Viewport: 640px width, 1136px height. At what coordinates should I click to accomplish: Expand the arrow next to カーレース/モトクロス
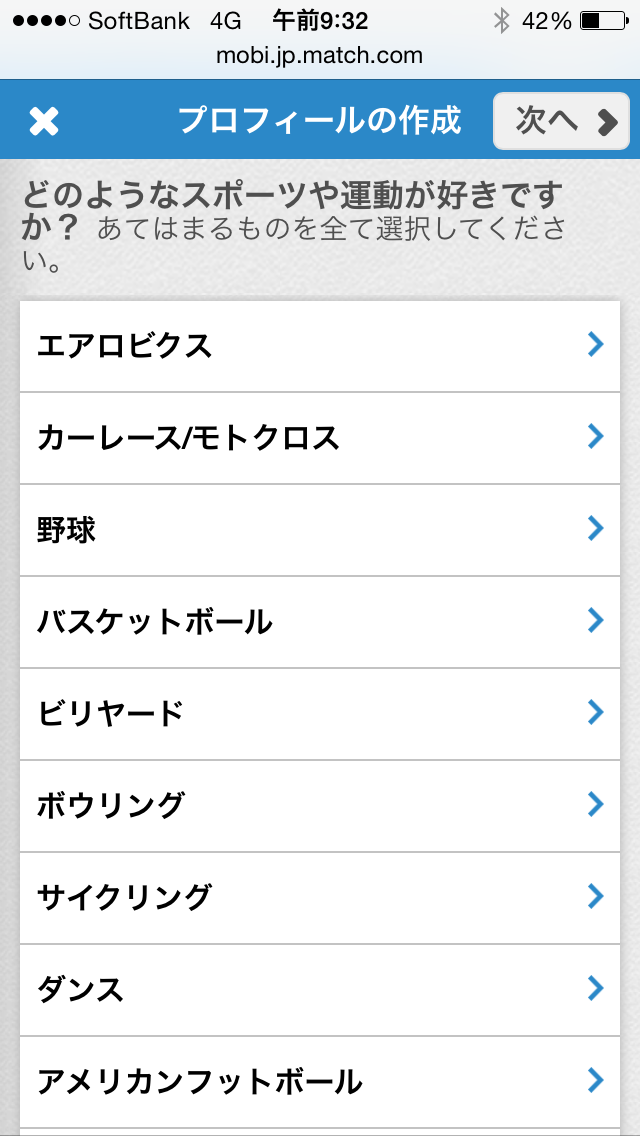tap(596, 437)
